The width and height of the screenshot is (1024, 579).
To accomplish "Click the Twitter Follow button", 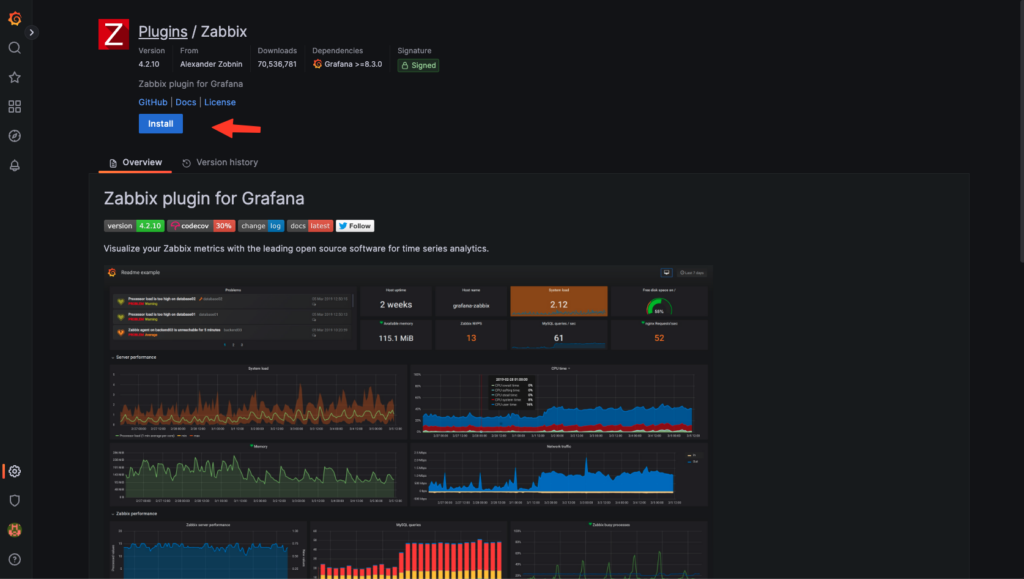I will coord(355,226).
